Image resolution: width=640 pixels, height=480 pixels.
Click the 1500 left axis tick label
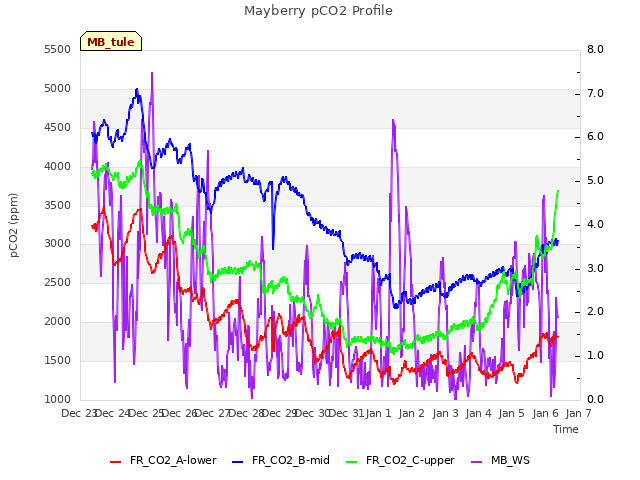click(58, 360)
